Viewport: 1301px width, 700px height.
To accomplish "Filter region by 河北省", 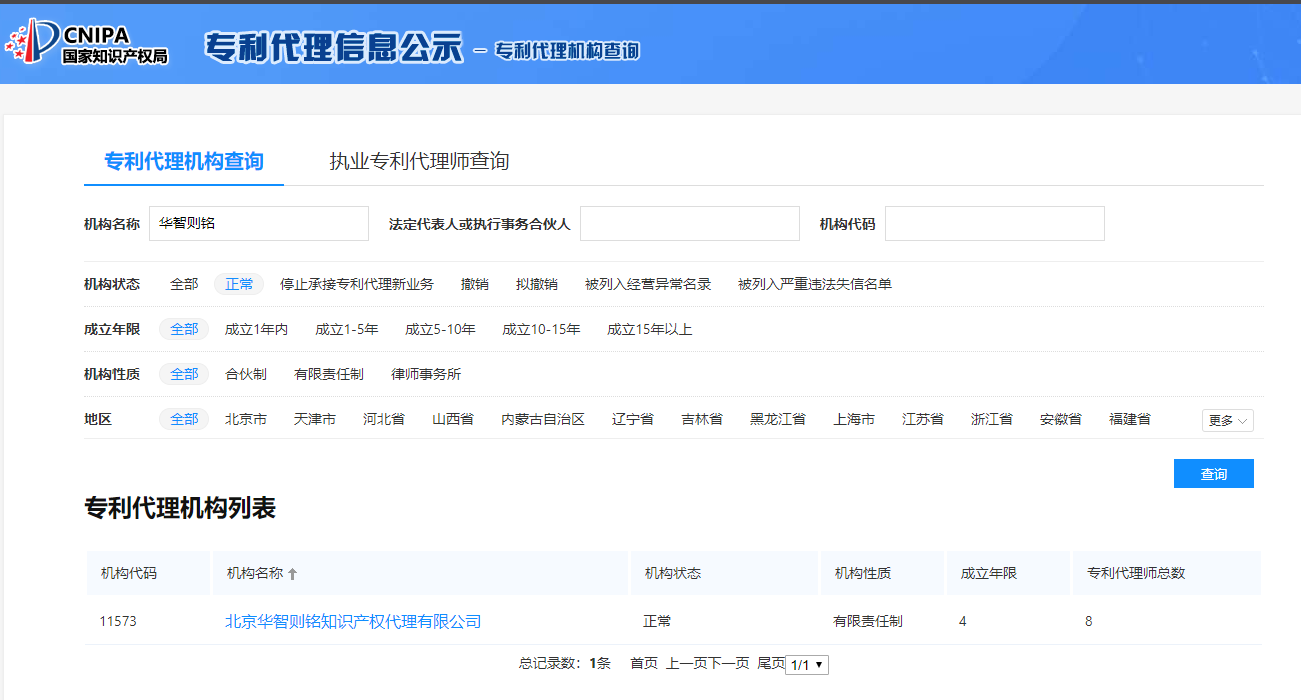I will coord(384,419).
